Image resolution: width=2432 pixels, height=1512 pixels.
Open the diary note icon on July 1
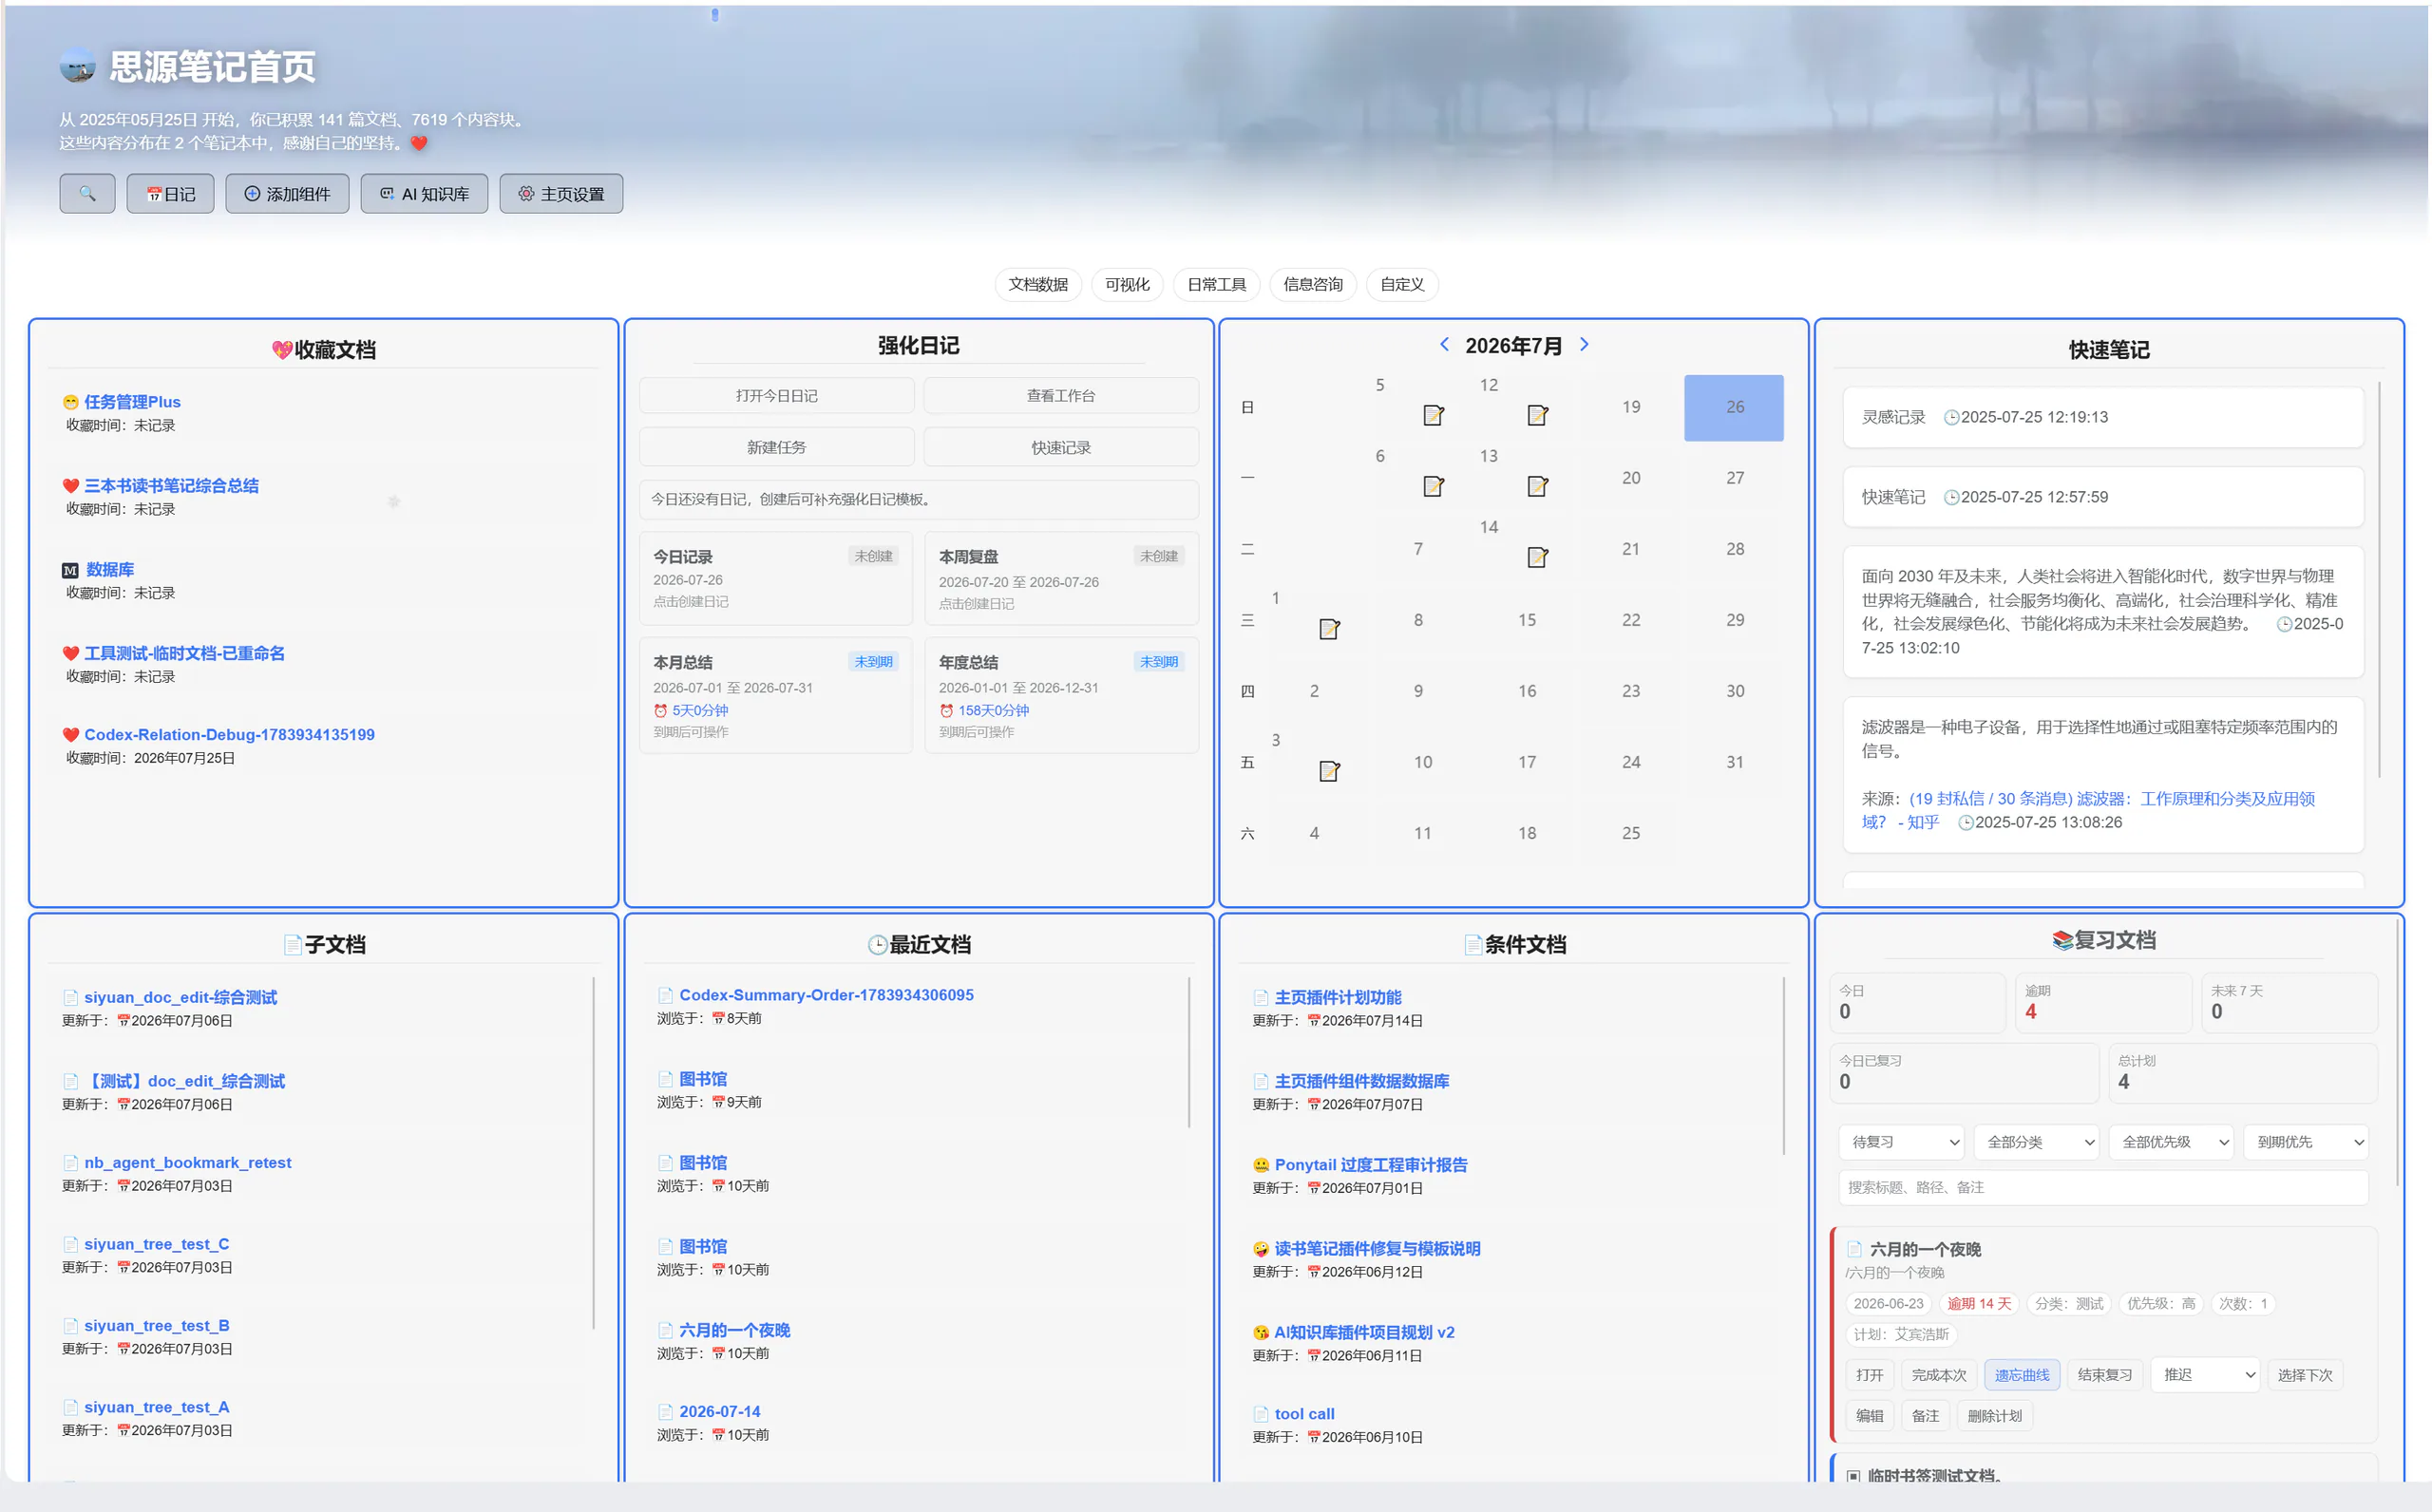[1329, 629]
